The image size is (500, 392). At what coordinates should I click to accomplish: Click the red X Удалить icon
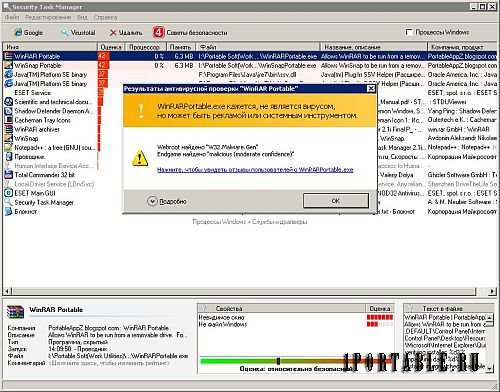tap(113, 32)
